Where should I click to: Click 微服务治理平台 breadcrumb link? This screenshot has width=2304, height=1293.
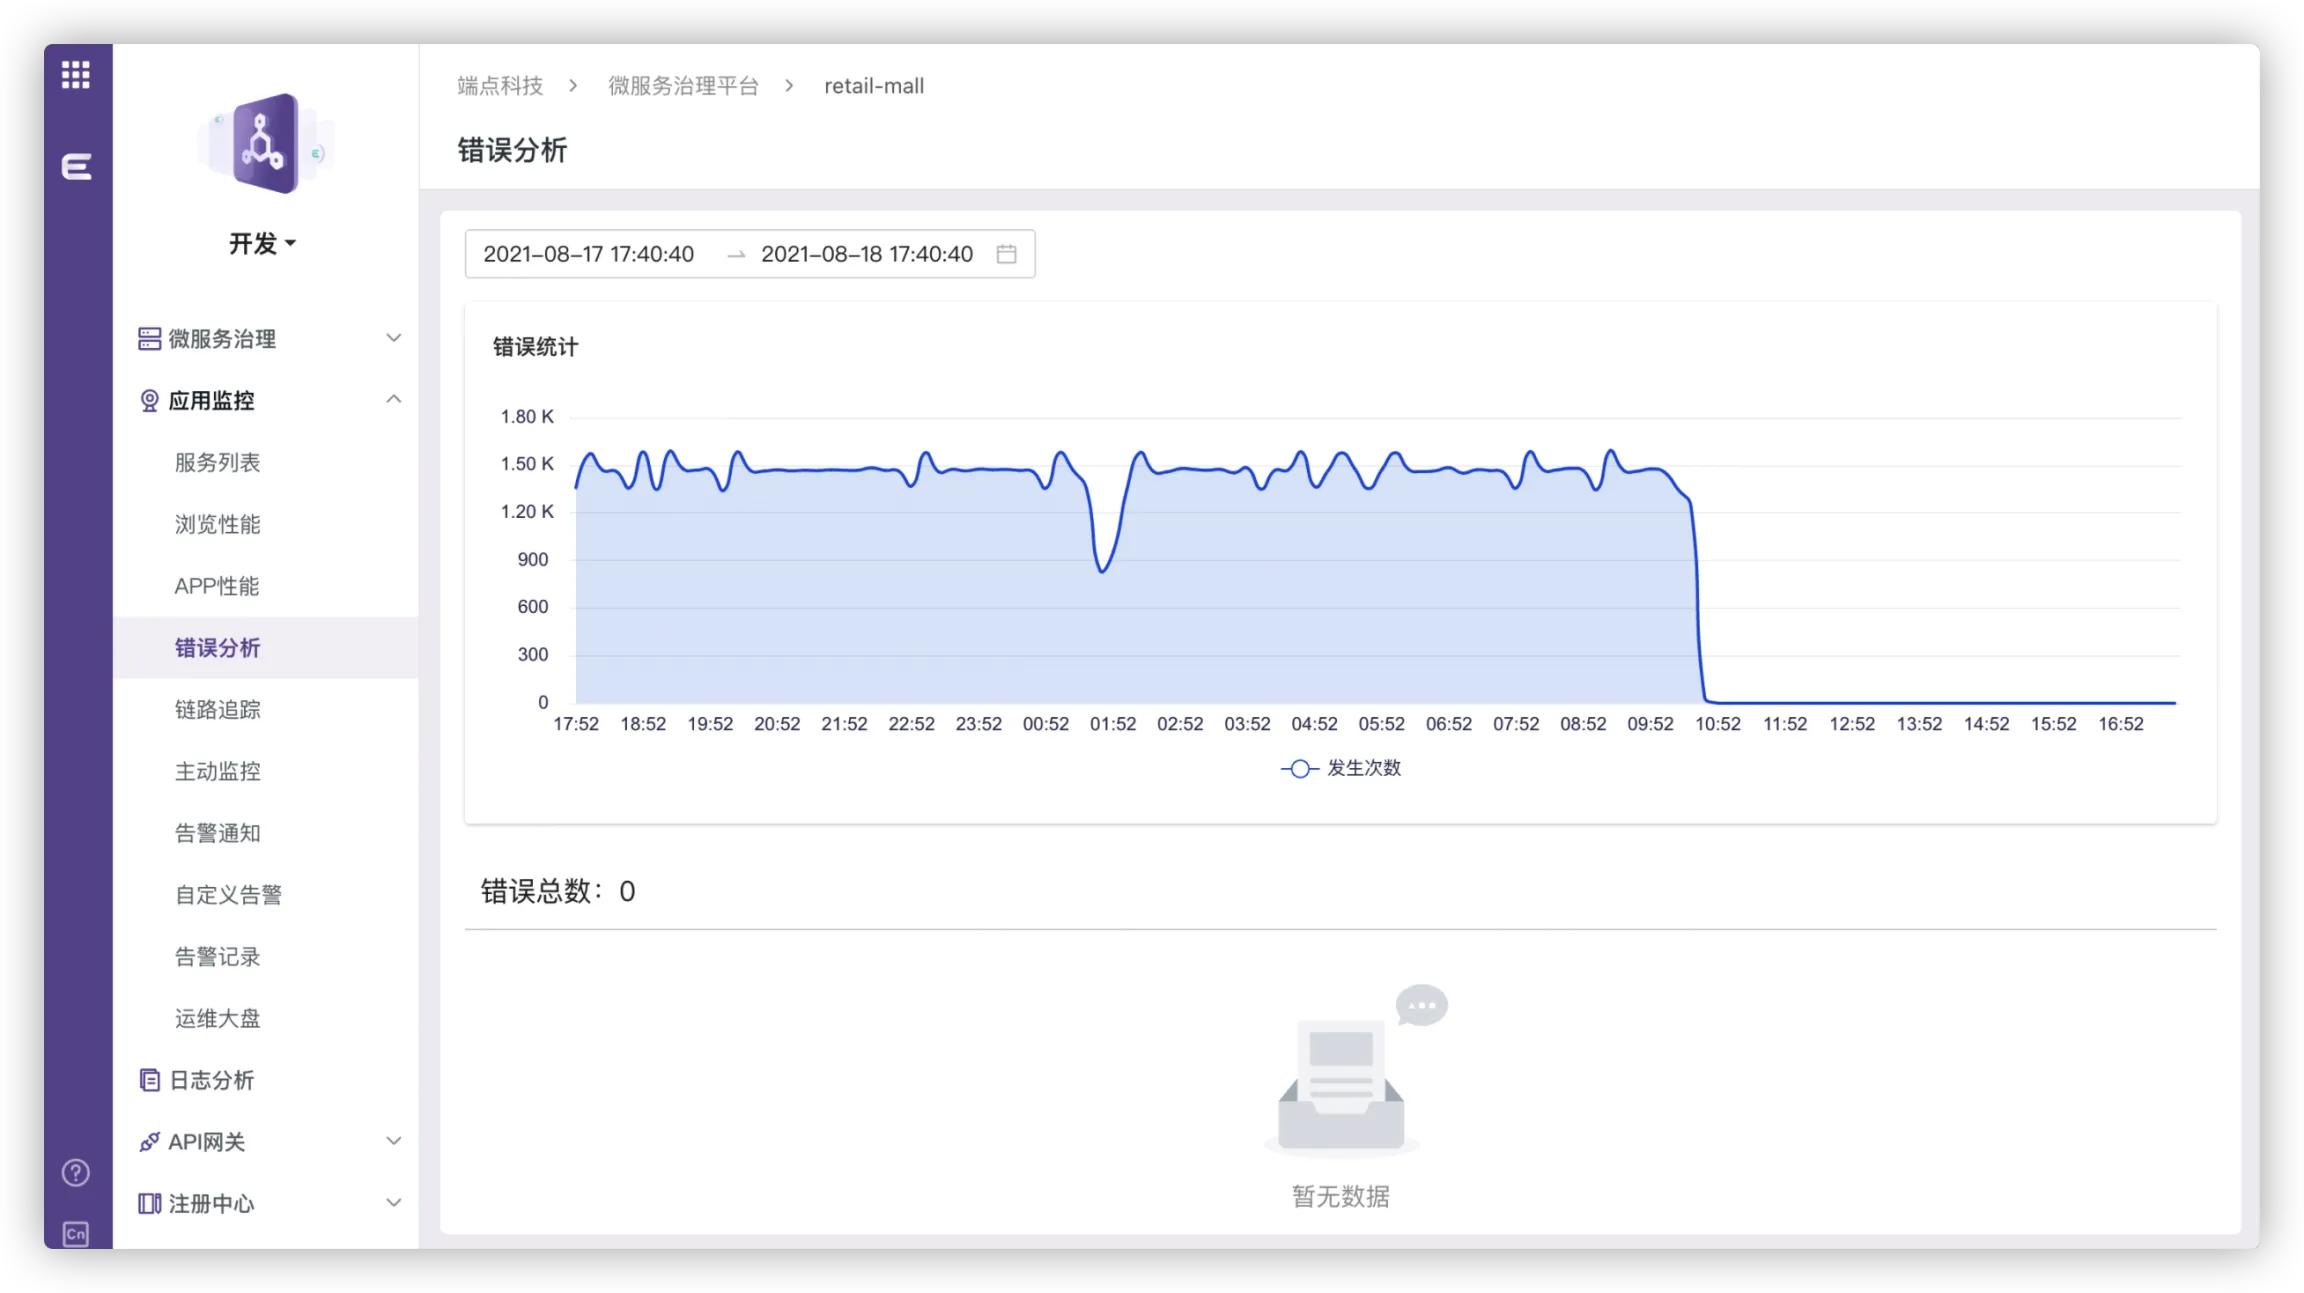(x=683, y=86)
